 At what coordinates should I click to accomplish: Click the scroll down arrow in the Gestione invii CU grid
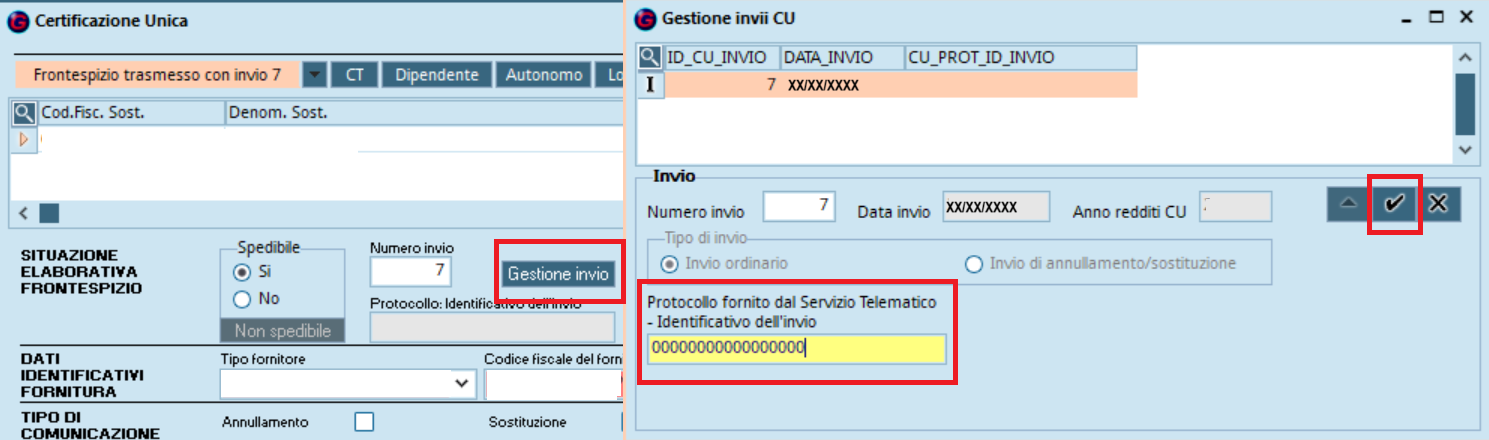point(1465,151)
